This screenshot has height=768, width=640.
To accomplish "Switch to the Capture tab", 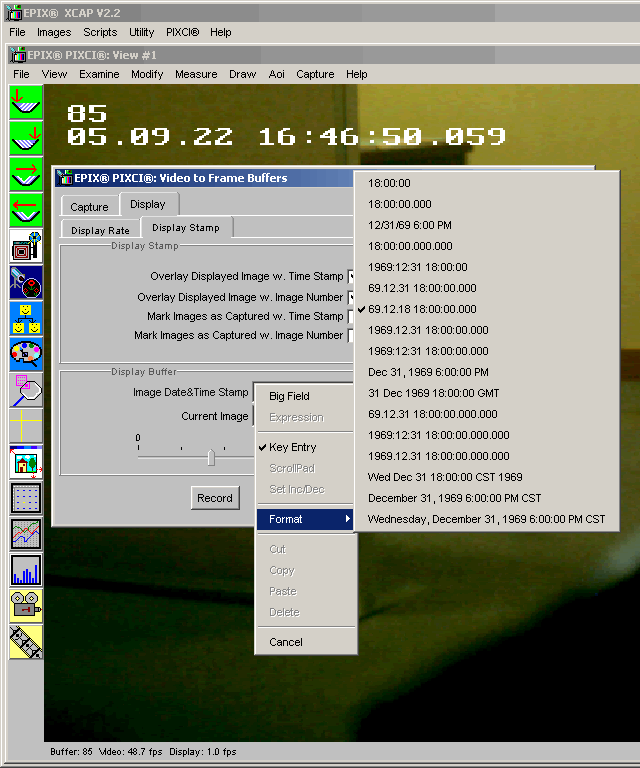I will (90, 207).
